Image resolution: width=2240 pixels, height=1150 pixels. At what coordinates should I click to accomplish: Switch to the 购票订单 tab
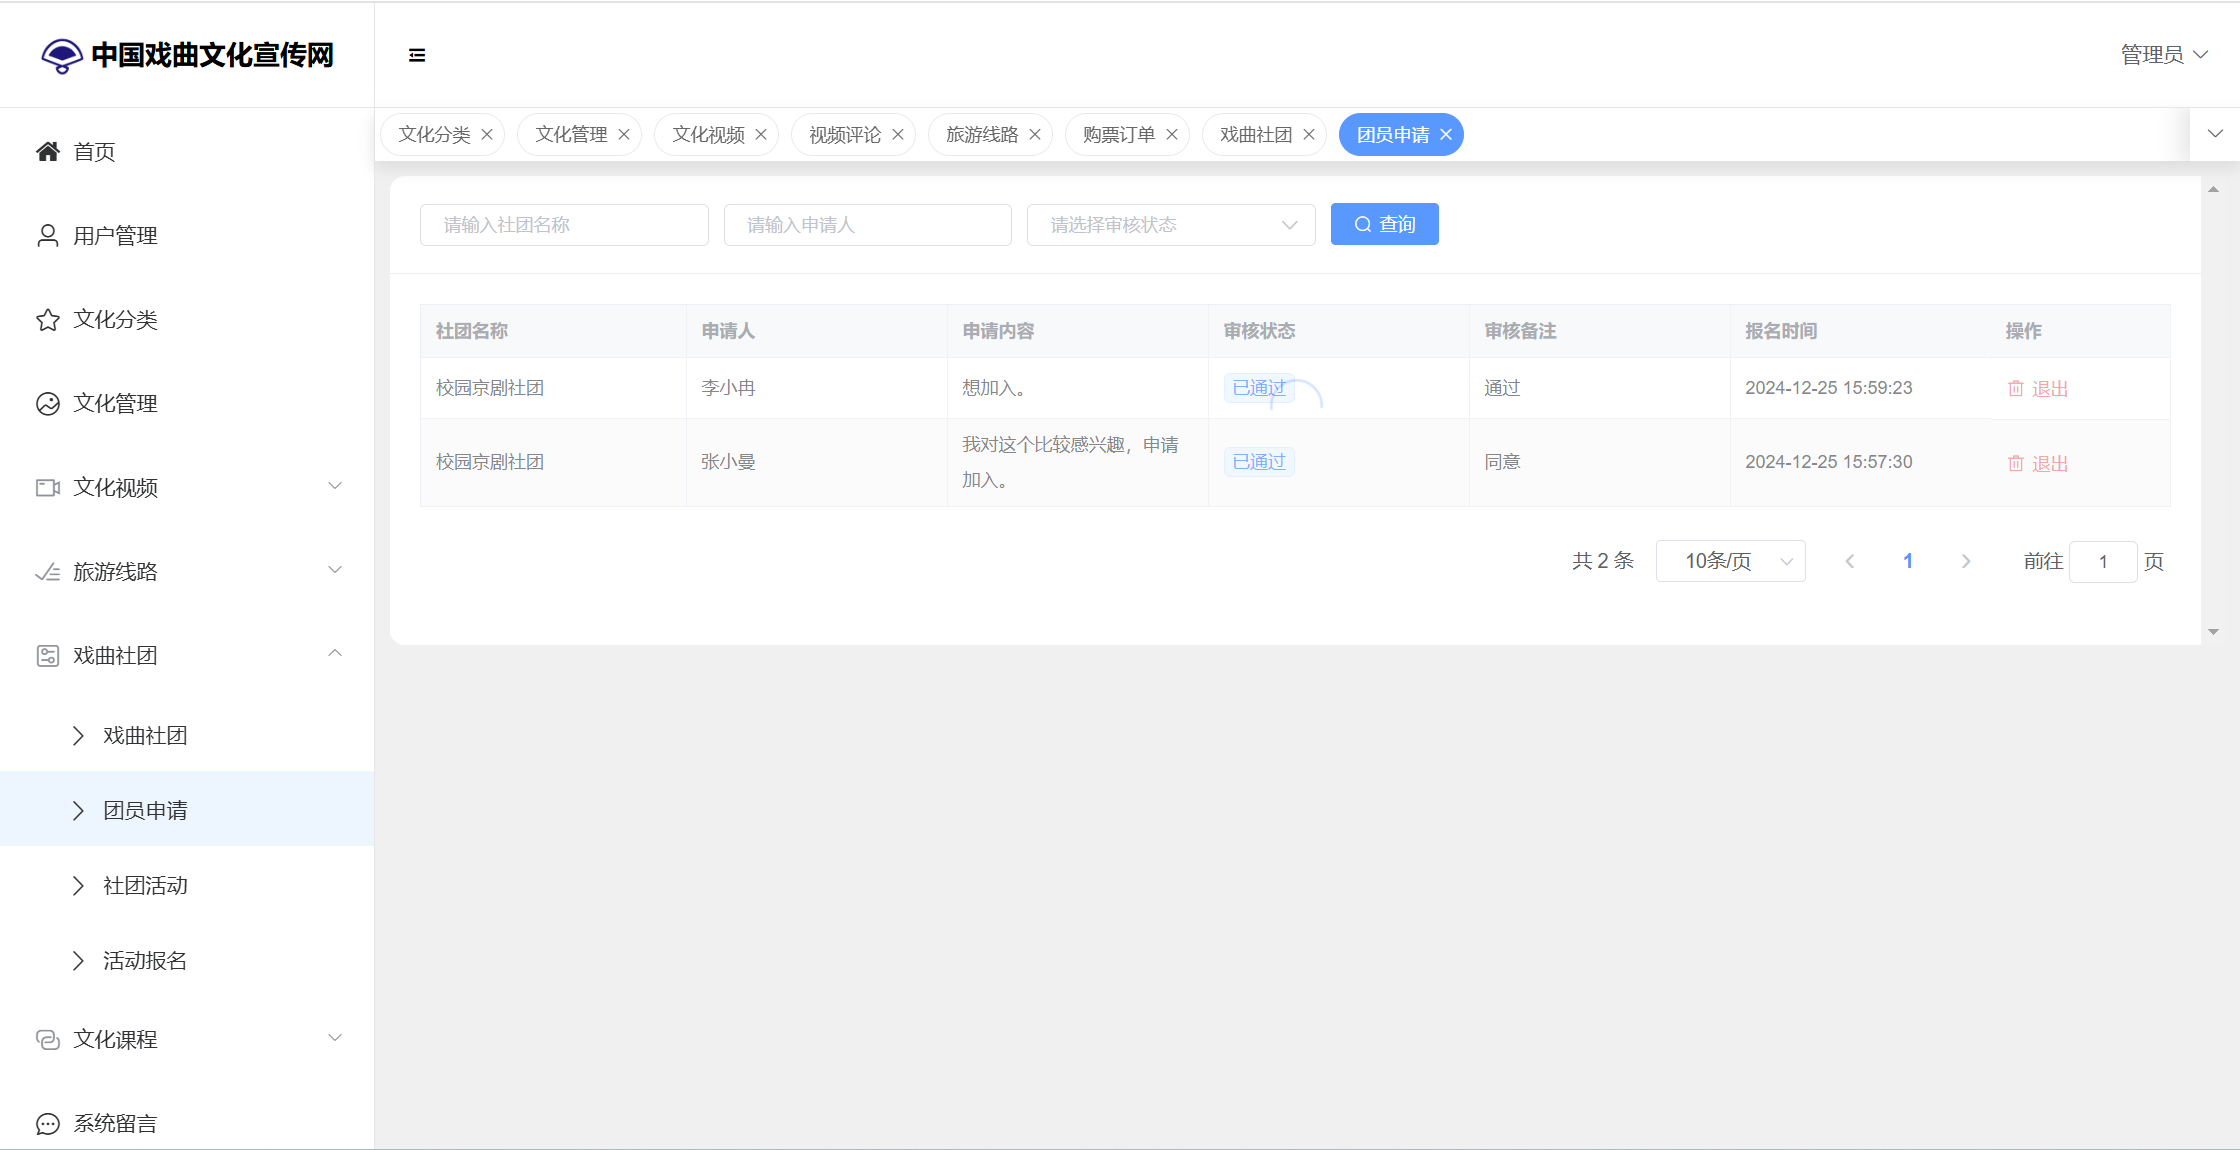1118,135
